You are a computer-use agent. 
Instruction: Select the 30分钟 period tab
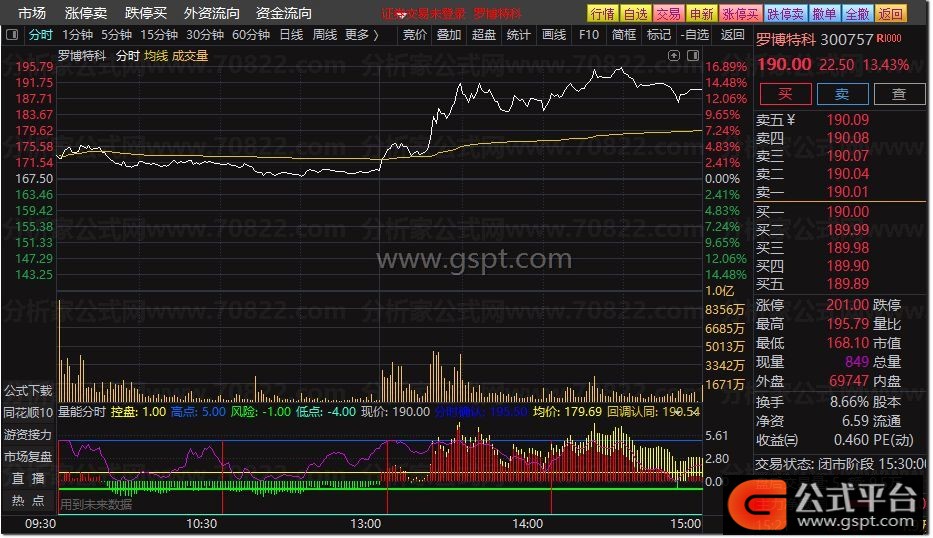[205, 35]
